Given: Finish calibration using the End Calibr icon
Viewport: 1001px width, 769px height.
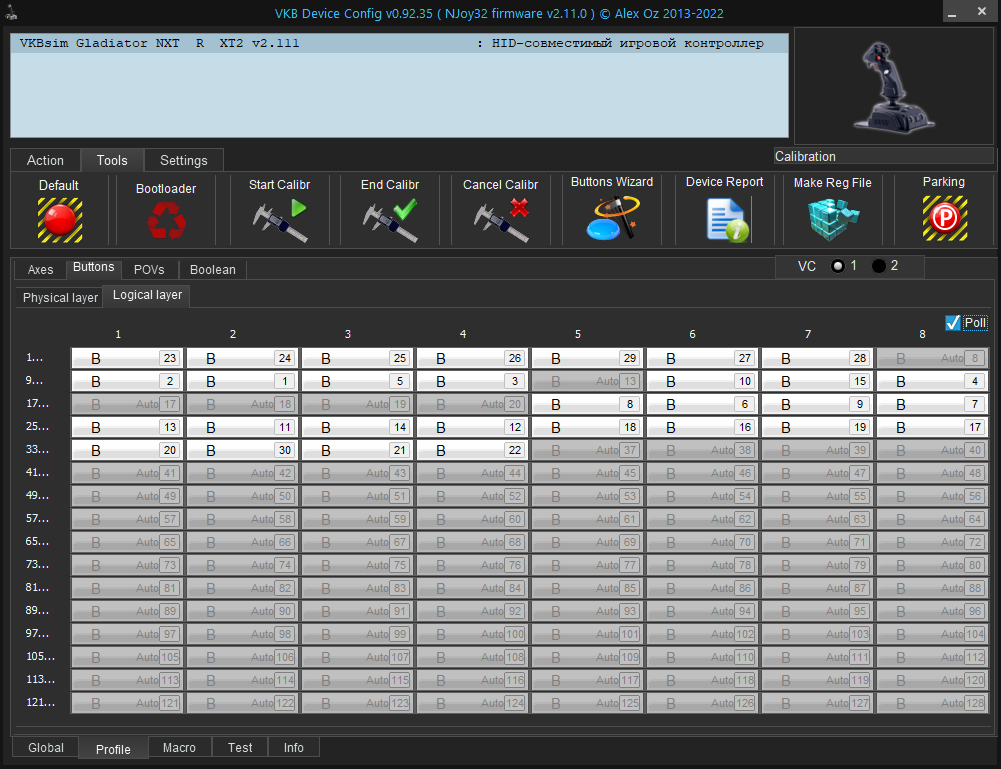Looking at the screenshot, I should pyautogui.click(x=389, y=220).
